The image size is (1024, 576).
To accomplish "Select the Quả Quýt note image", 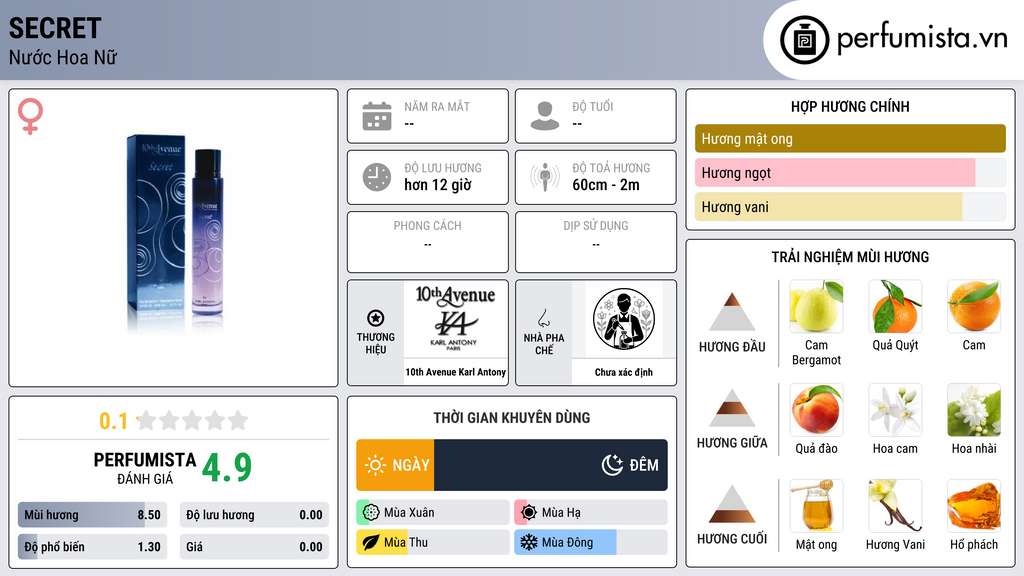I will pyautogui.click(x=895, y=306).
